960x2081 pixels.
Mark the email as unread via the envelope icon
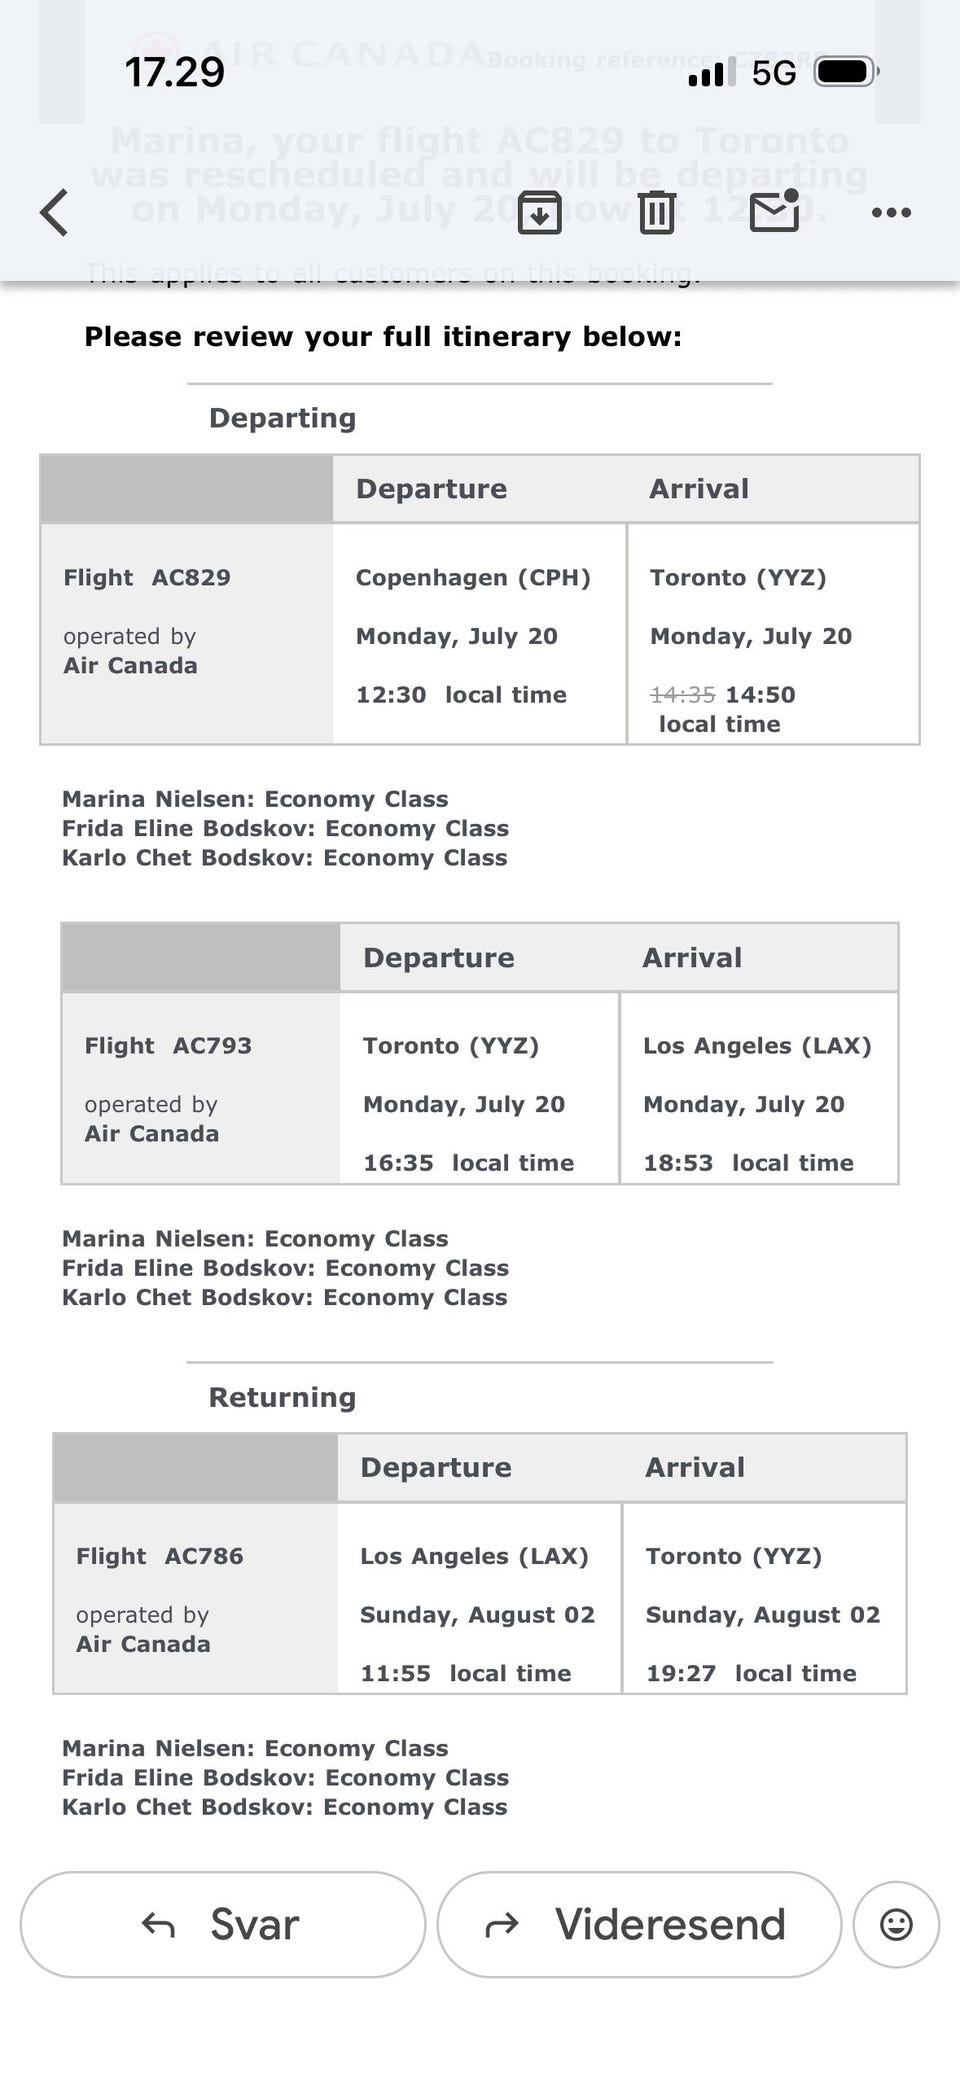(x=775, y=210)
